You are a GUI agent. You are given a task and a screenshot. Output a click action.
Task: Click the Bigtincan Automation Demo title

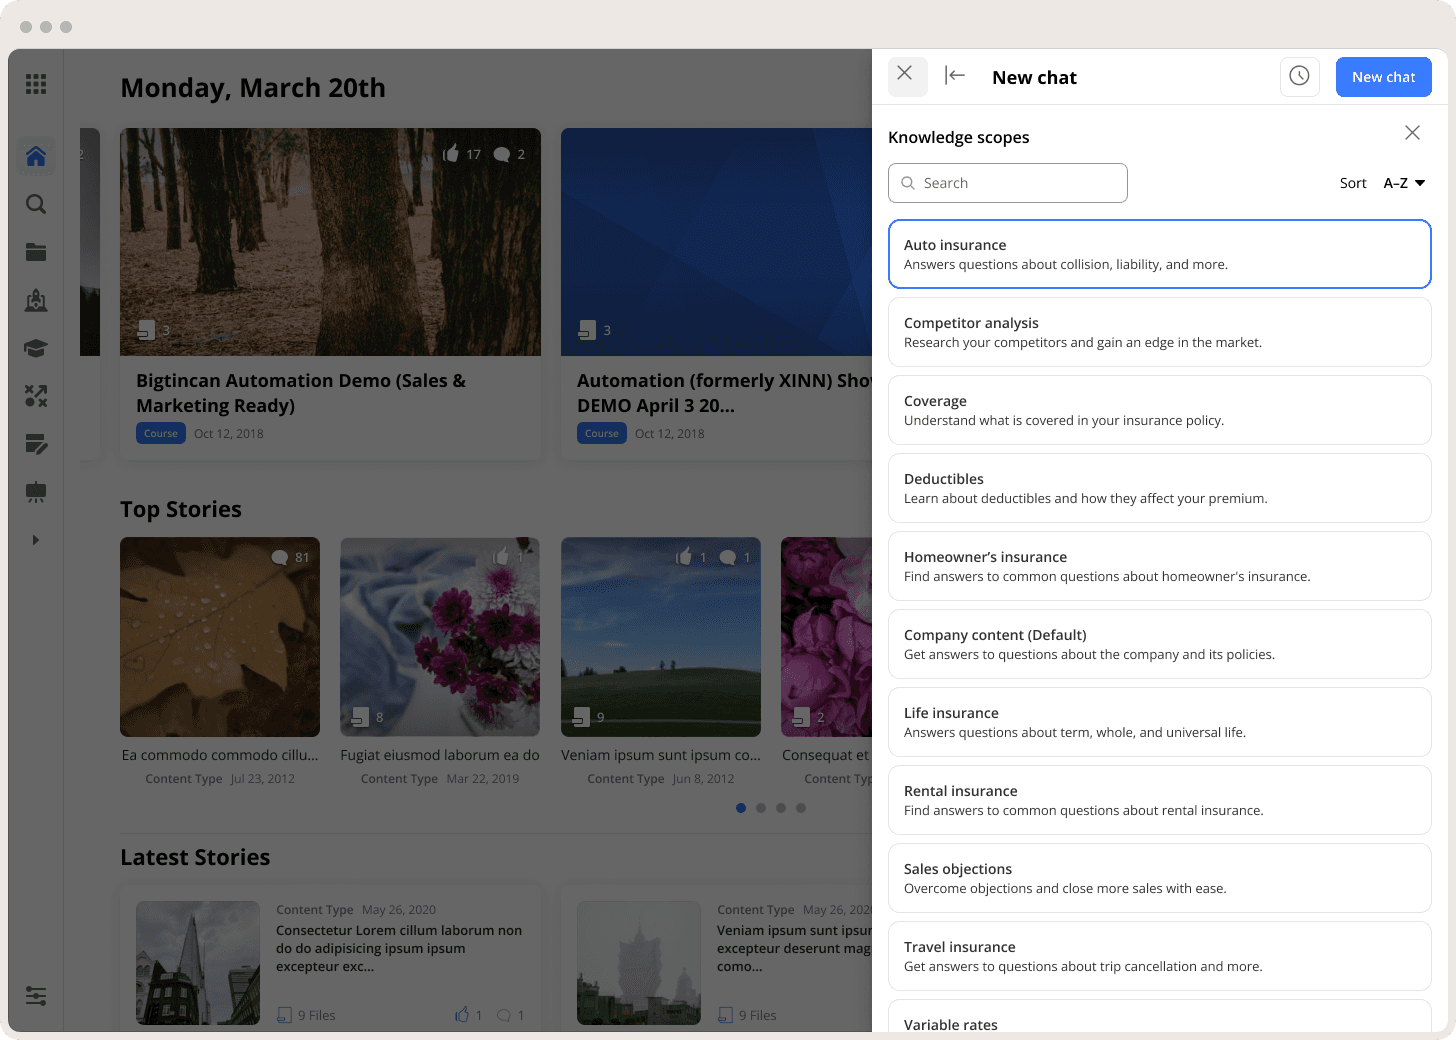(x=301, y=393)
